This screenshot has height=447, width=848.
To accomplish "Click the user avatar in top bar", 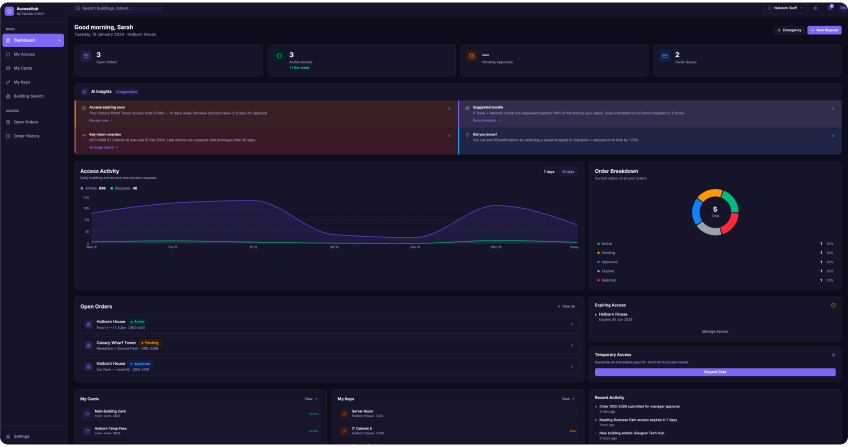I will tap(843, 8).
